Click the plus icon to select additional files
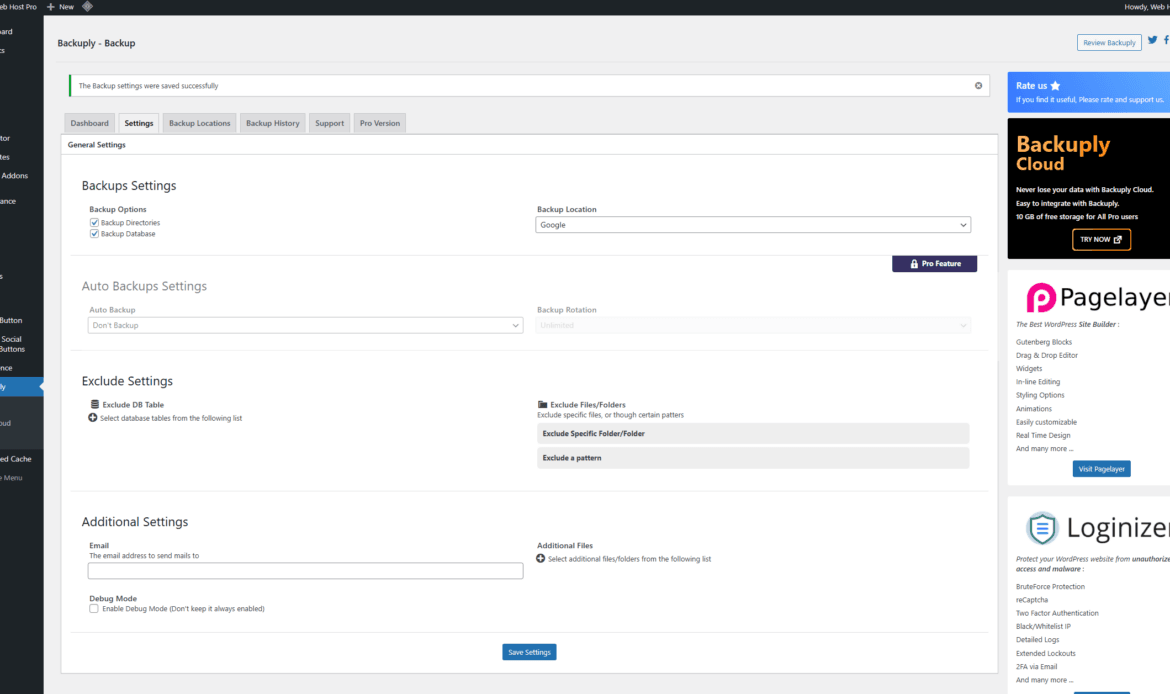This screenshot has height=694, width=1170. [540, 559]
